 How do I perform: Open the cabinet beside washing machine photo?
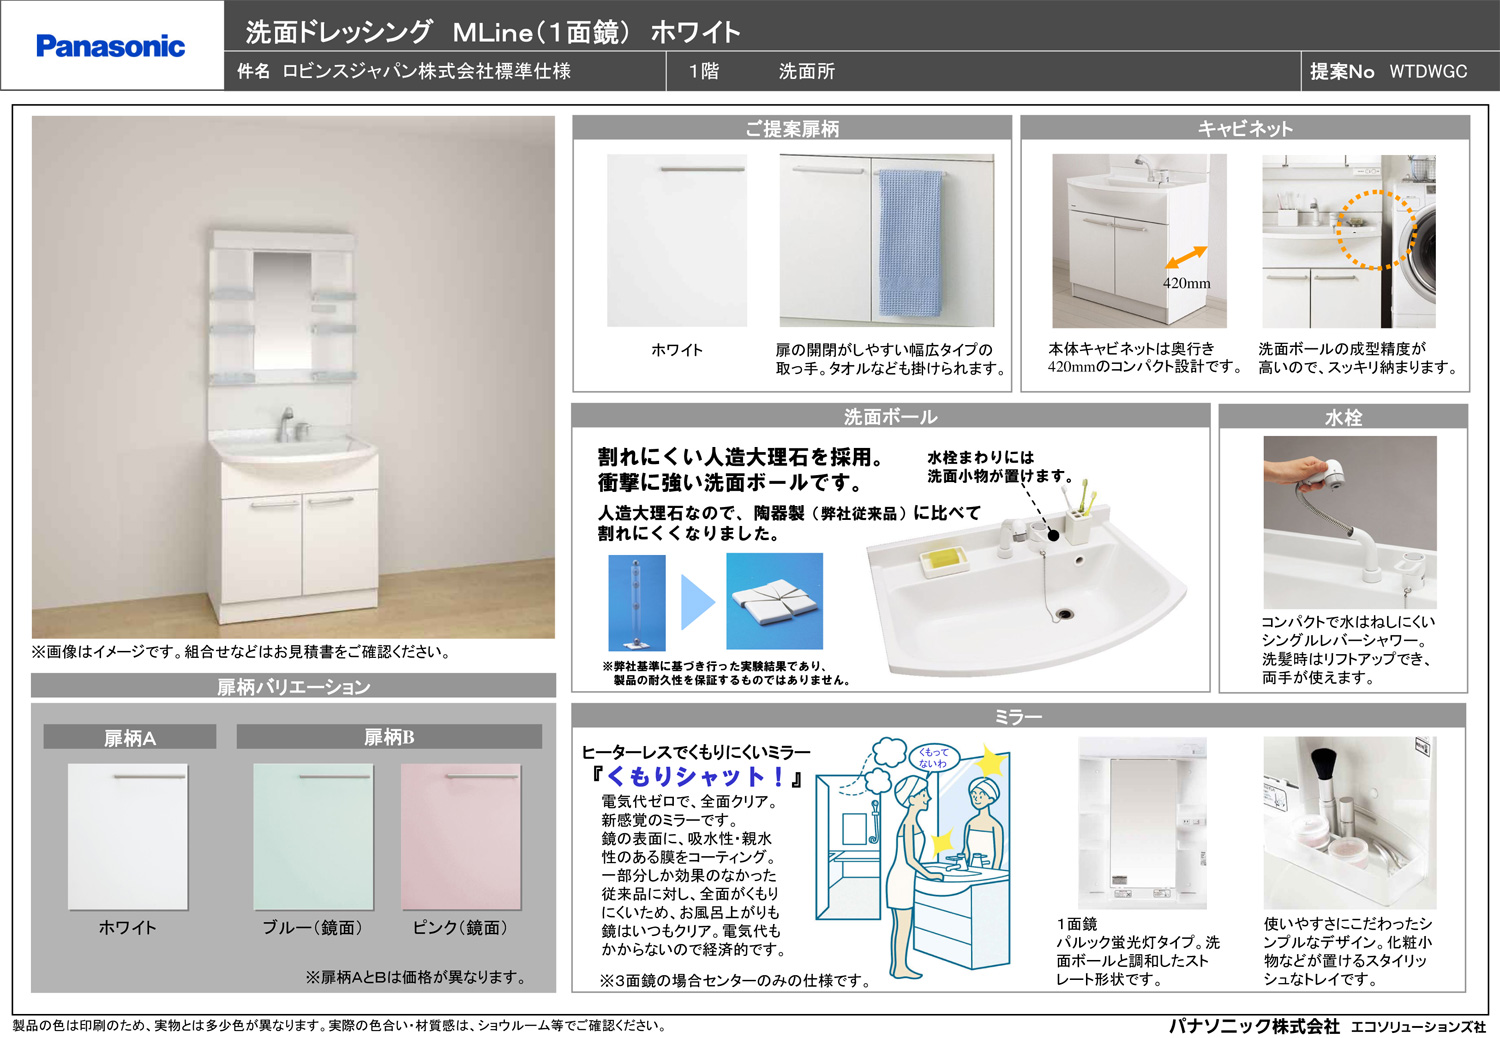pyautogui.click(x=1349, y=241)
